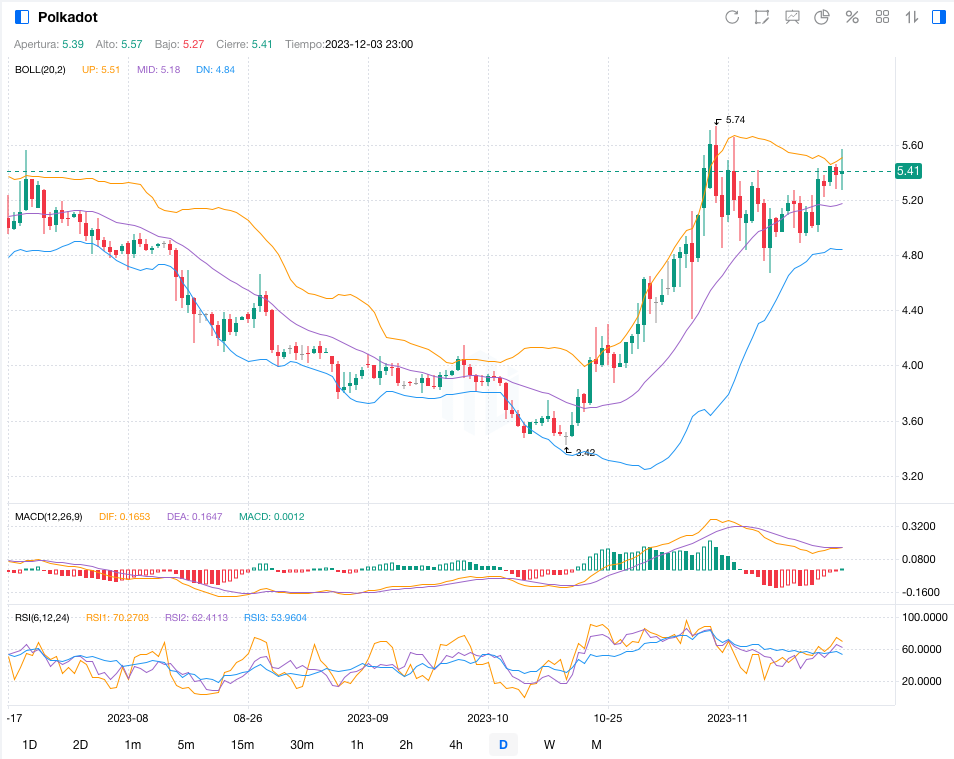Open the drawing tools icon
This screenshot has width=954, height=759.
tap(762, 17)
